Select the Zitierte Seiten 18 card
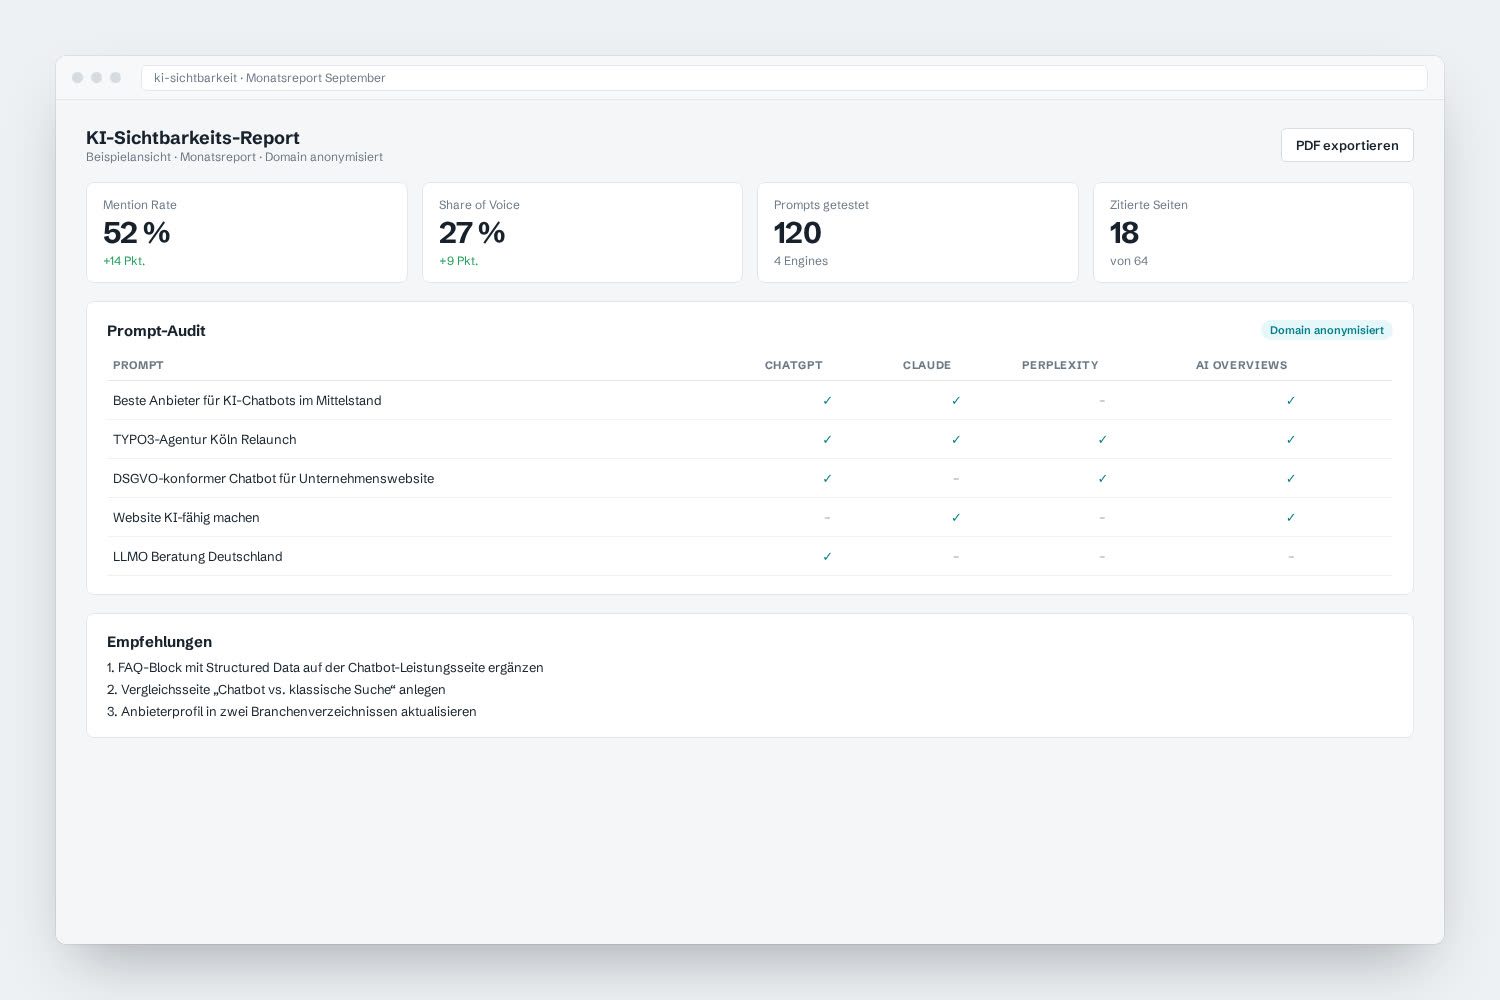Image resolution: width=1500 pixels, height=1000 pixels. 1253,232
